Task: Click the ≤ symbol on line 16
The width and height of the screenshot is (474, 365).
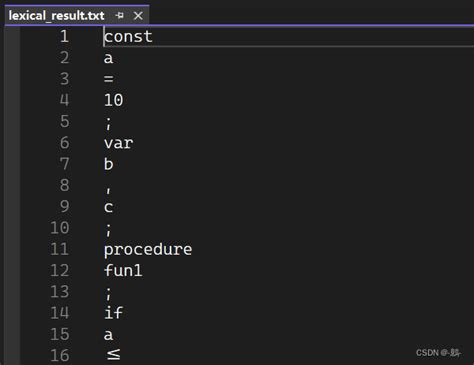Action: (114, 354)
